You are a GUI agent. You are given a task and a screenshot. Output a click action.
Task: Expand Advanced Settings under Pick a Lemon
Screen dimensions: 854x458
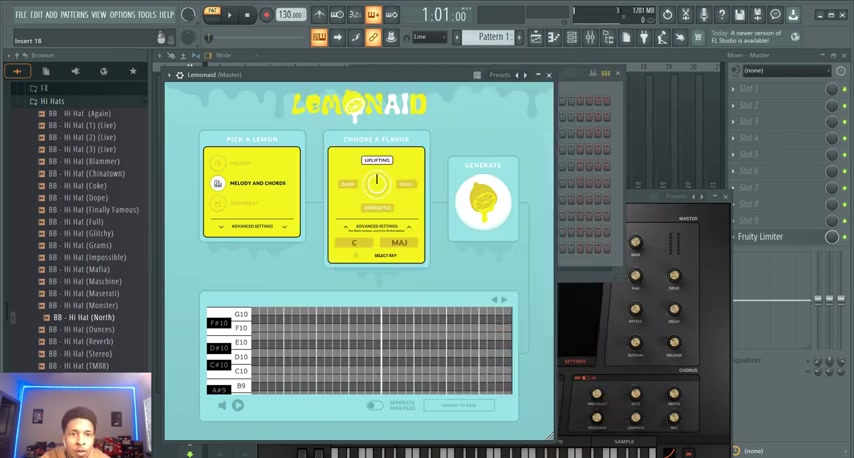[x=252, y=226]
